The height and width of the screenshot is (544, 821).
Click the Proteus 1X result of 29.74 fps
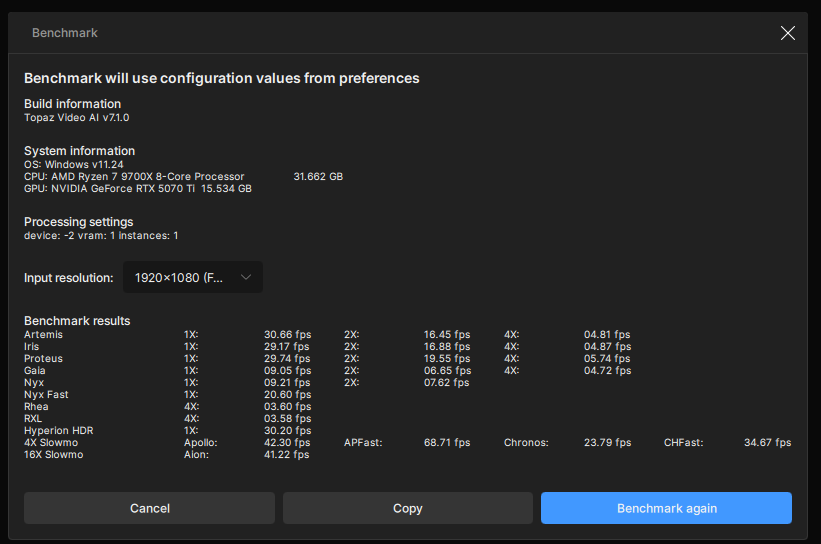[x=287, y=358]
